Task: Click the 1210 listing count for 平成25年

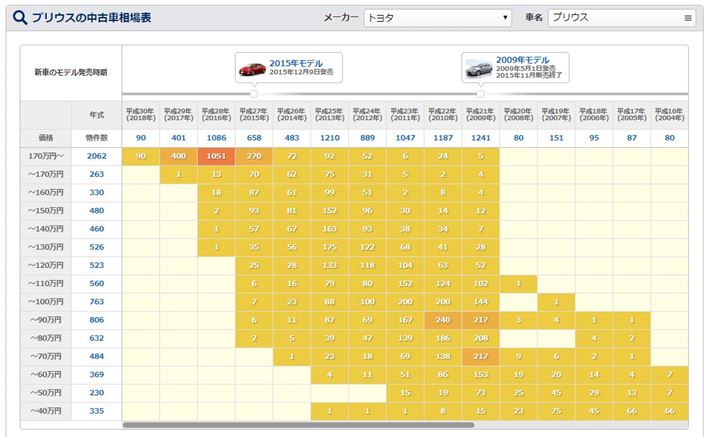Action: [x=329, y=137]
